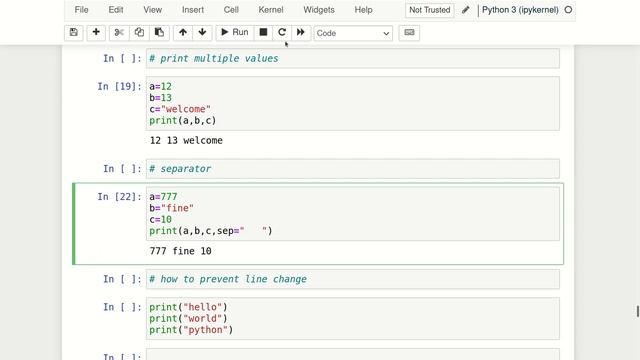Copy selected cells icon
This screenshot has height=360, width=640.
coord(139,33)
